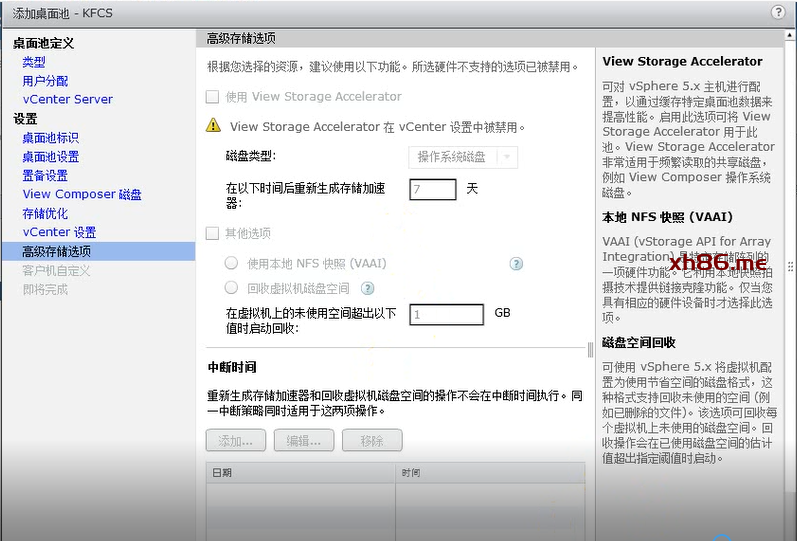Click the help question mark icon in title bar
797x541 pixels.
point(778,12)
